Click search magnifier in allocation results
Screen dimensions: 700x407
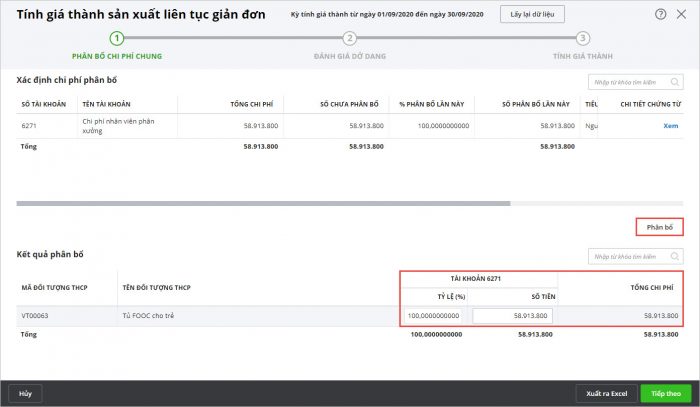[x=675, y=257]
